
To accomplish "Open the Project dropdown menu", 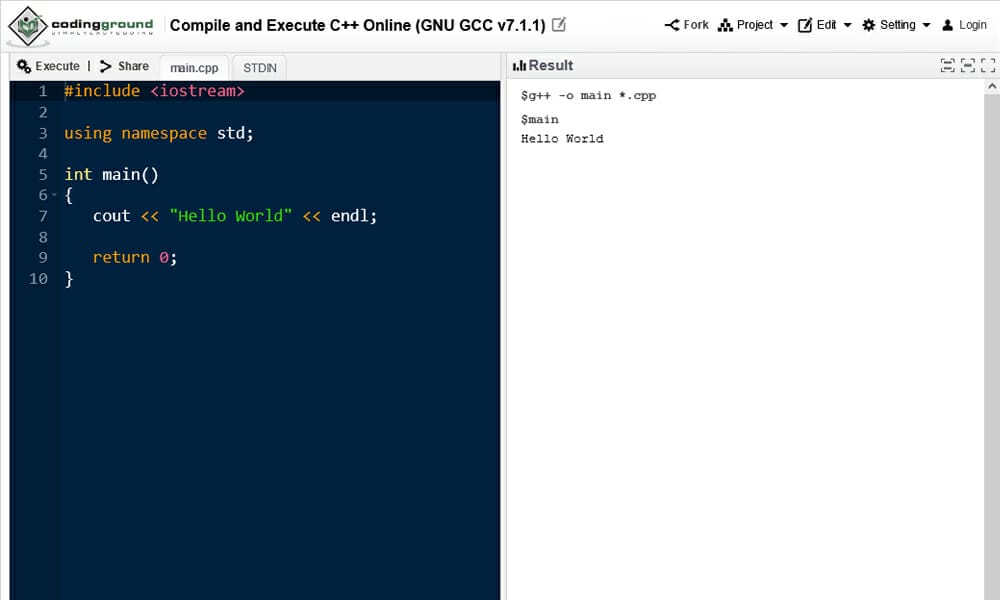I will point(783,24).
